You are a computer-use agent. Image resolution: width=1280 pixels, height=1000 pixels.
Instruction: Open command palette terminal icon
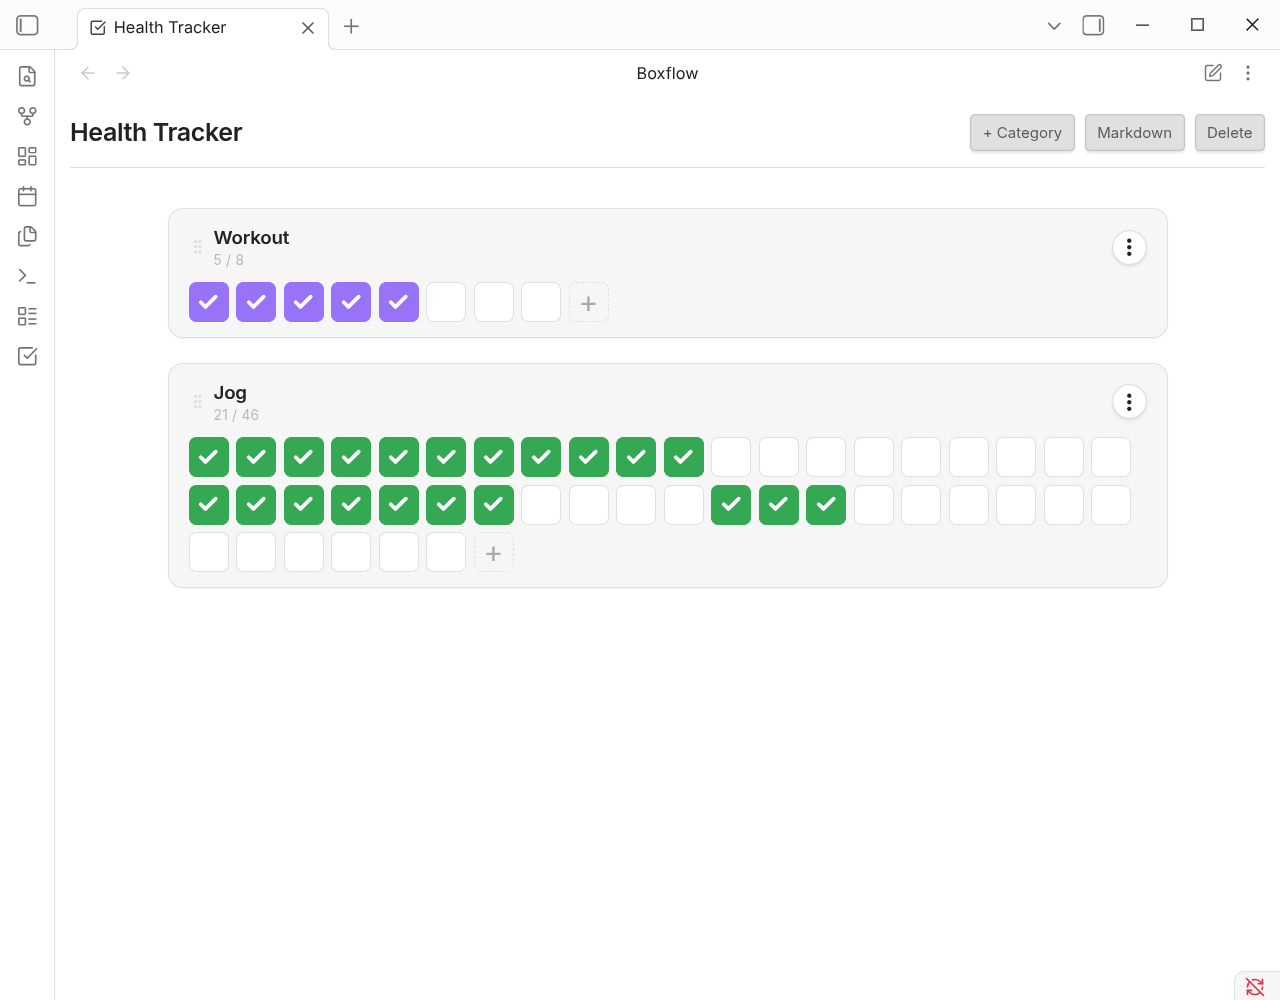[27, 276]
